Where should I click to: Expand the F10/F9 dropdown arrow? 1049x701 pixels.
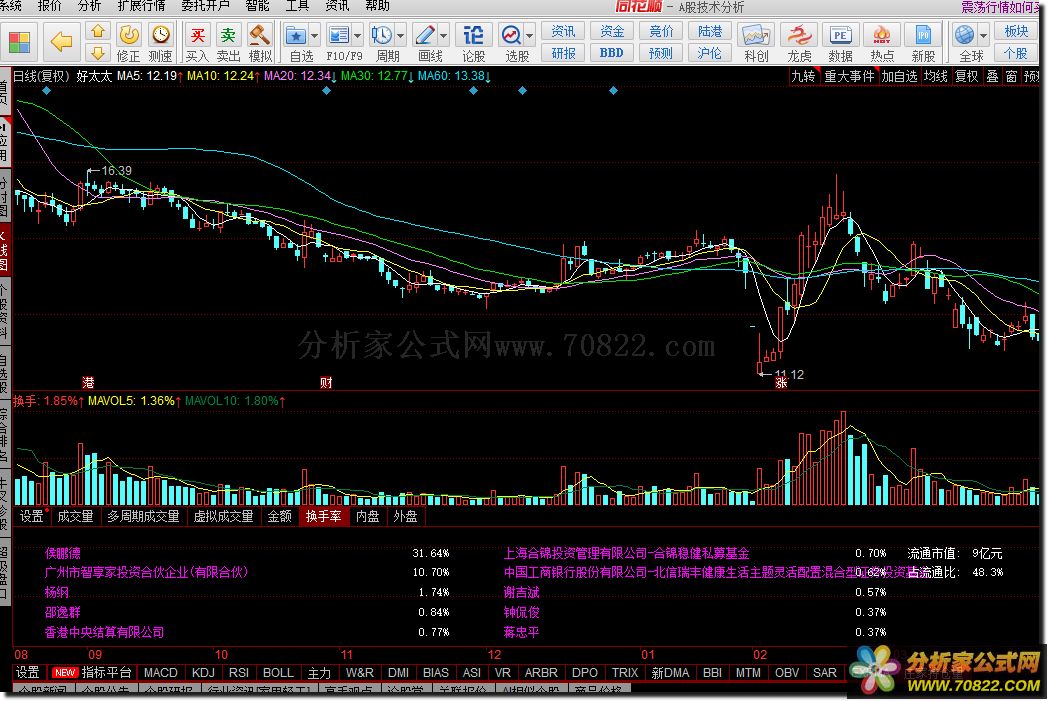coord(358,35)
